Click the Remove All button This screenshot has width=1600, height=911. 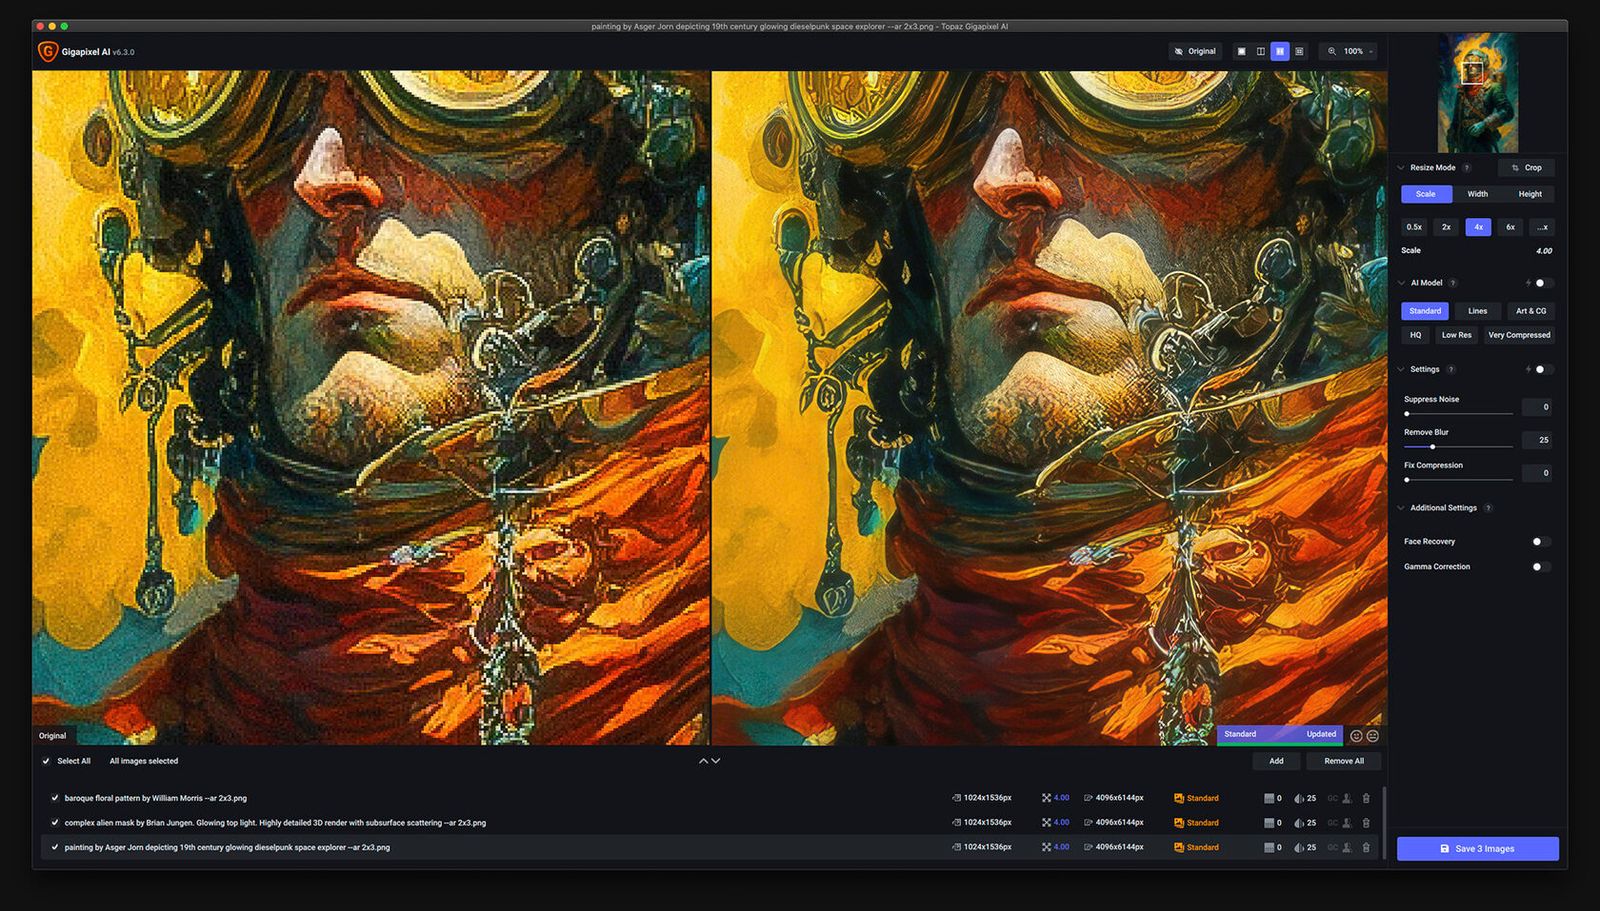point(1344,761)
